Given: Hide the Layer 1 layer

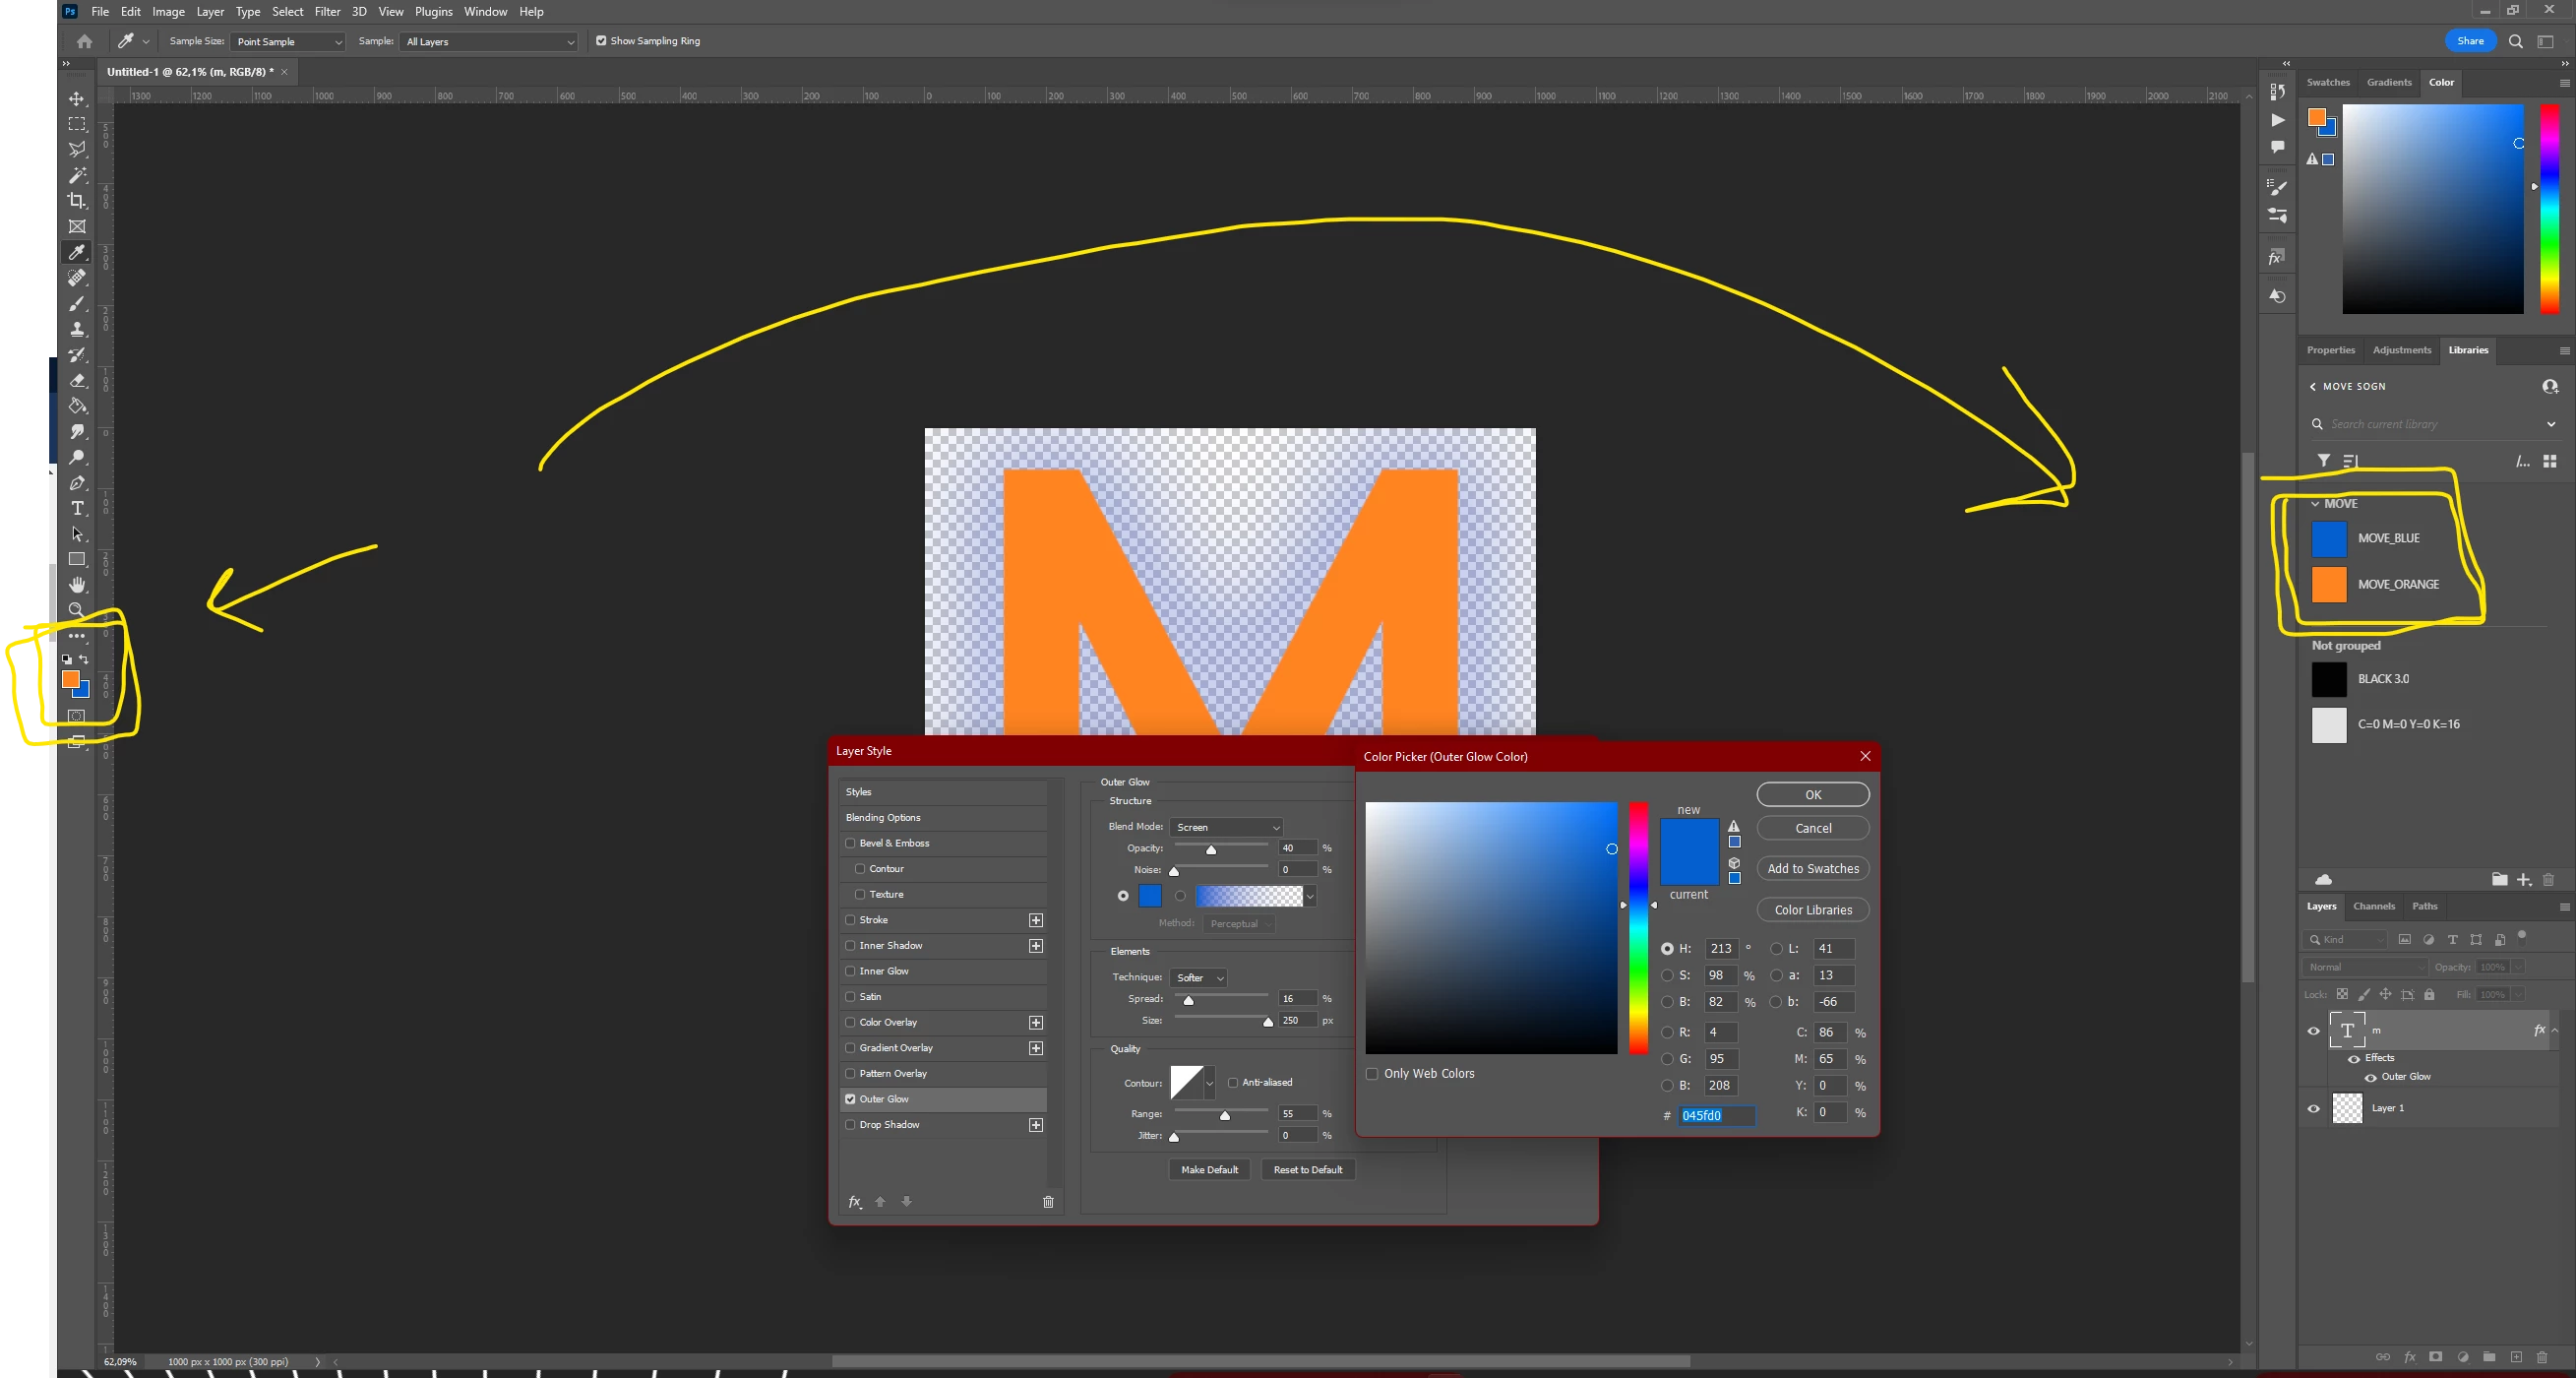Looking at the screenshot, I should [2313, 1108].
